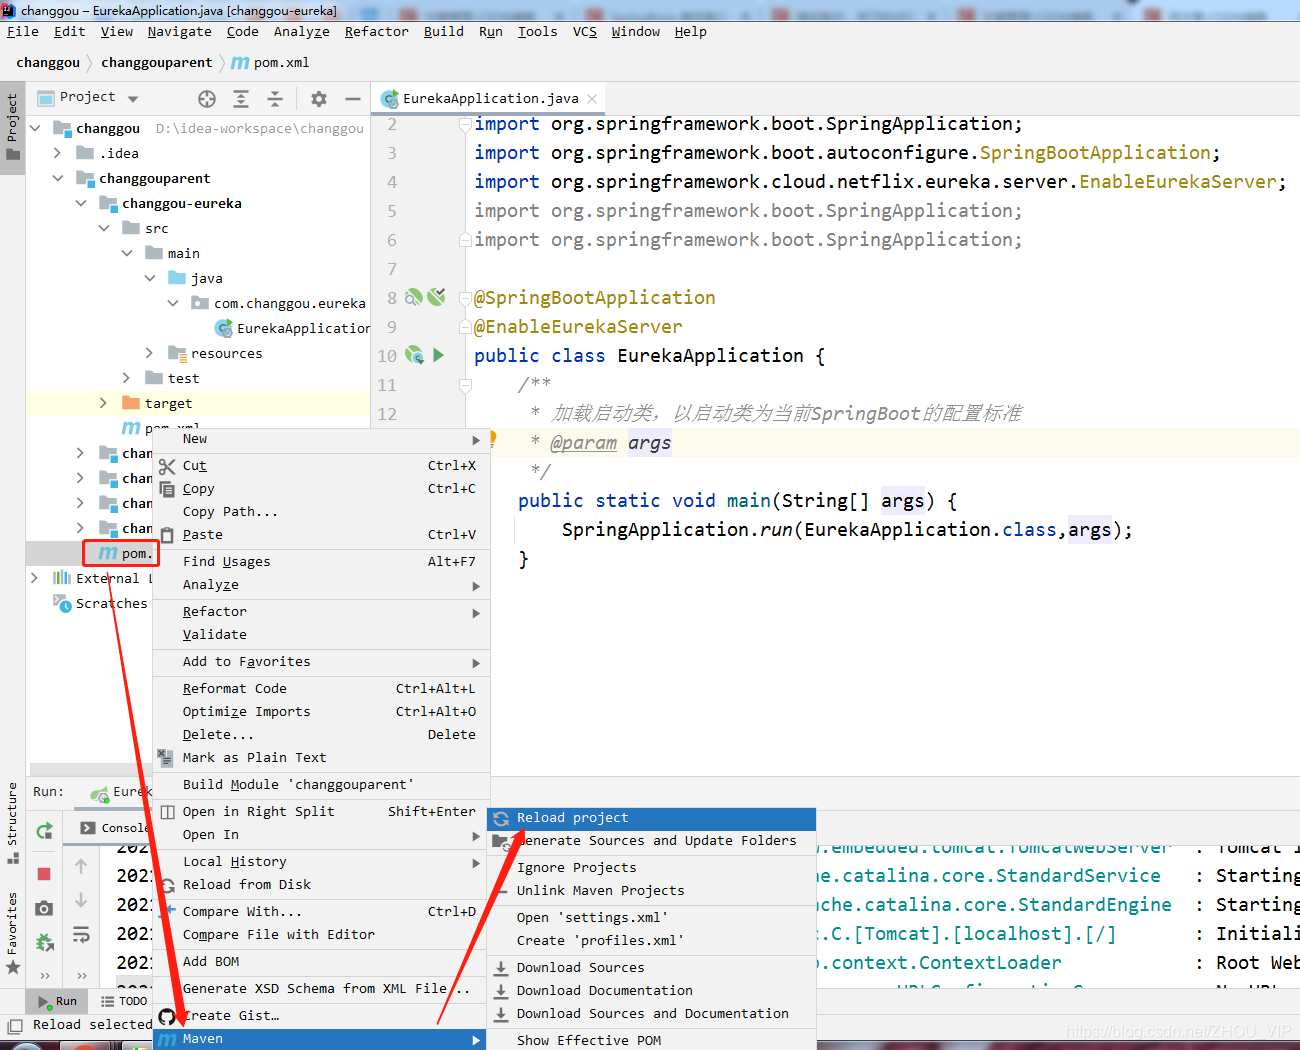Select Optimize Imports in context menu
The image size is (1300, 1050).
[321, 712]
